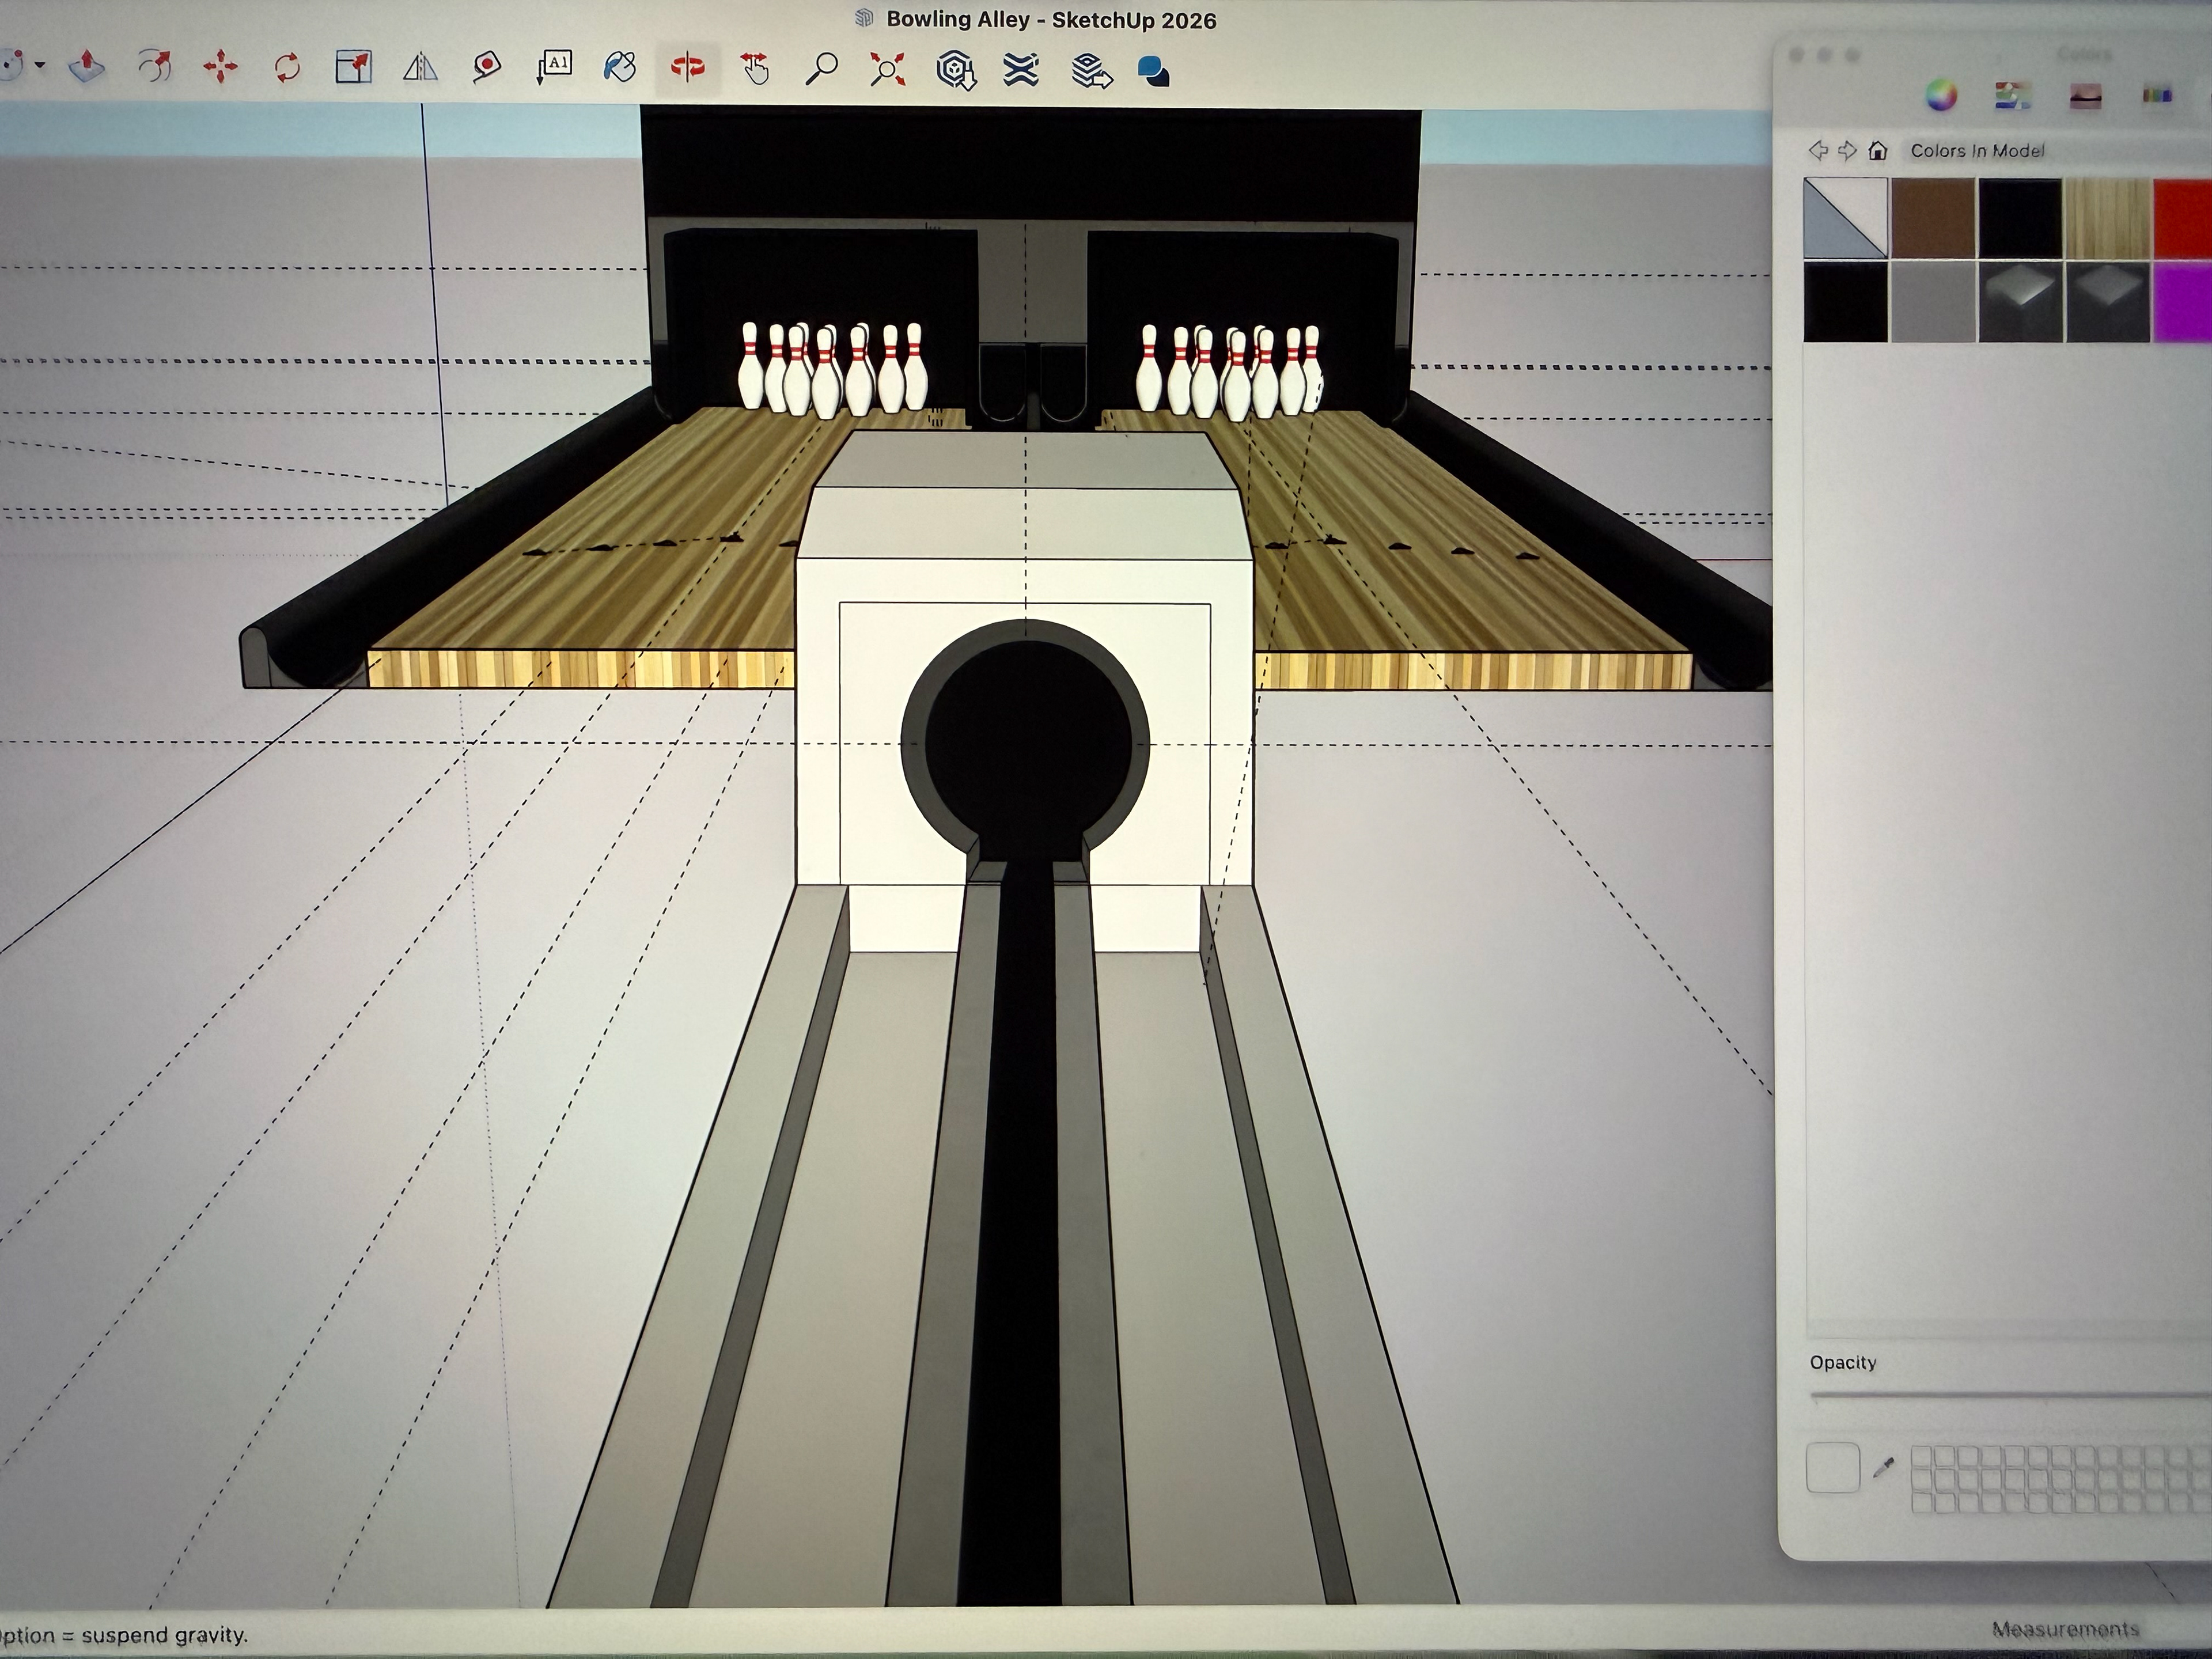Select the Paint Bucket tool
2212x1659 pixels.
620,68
